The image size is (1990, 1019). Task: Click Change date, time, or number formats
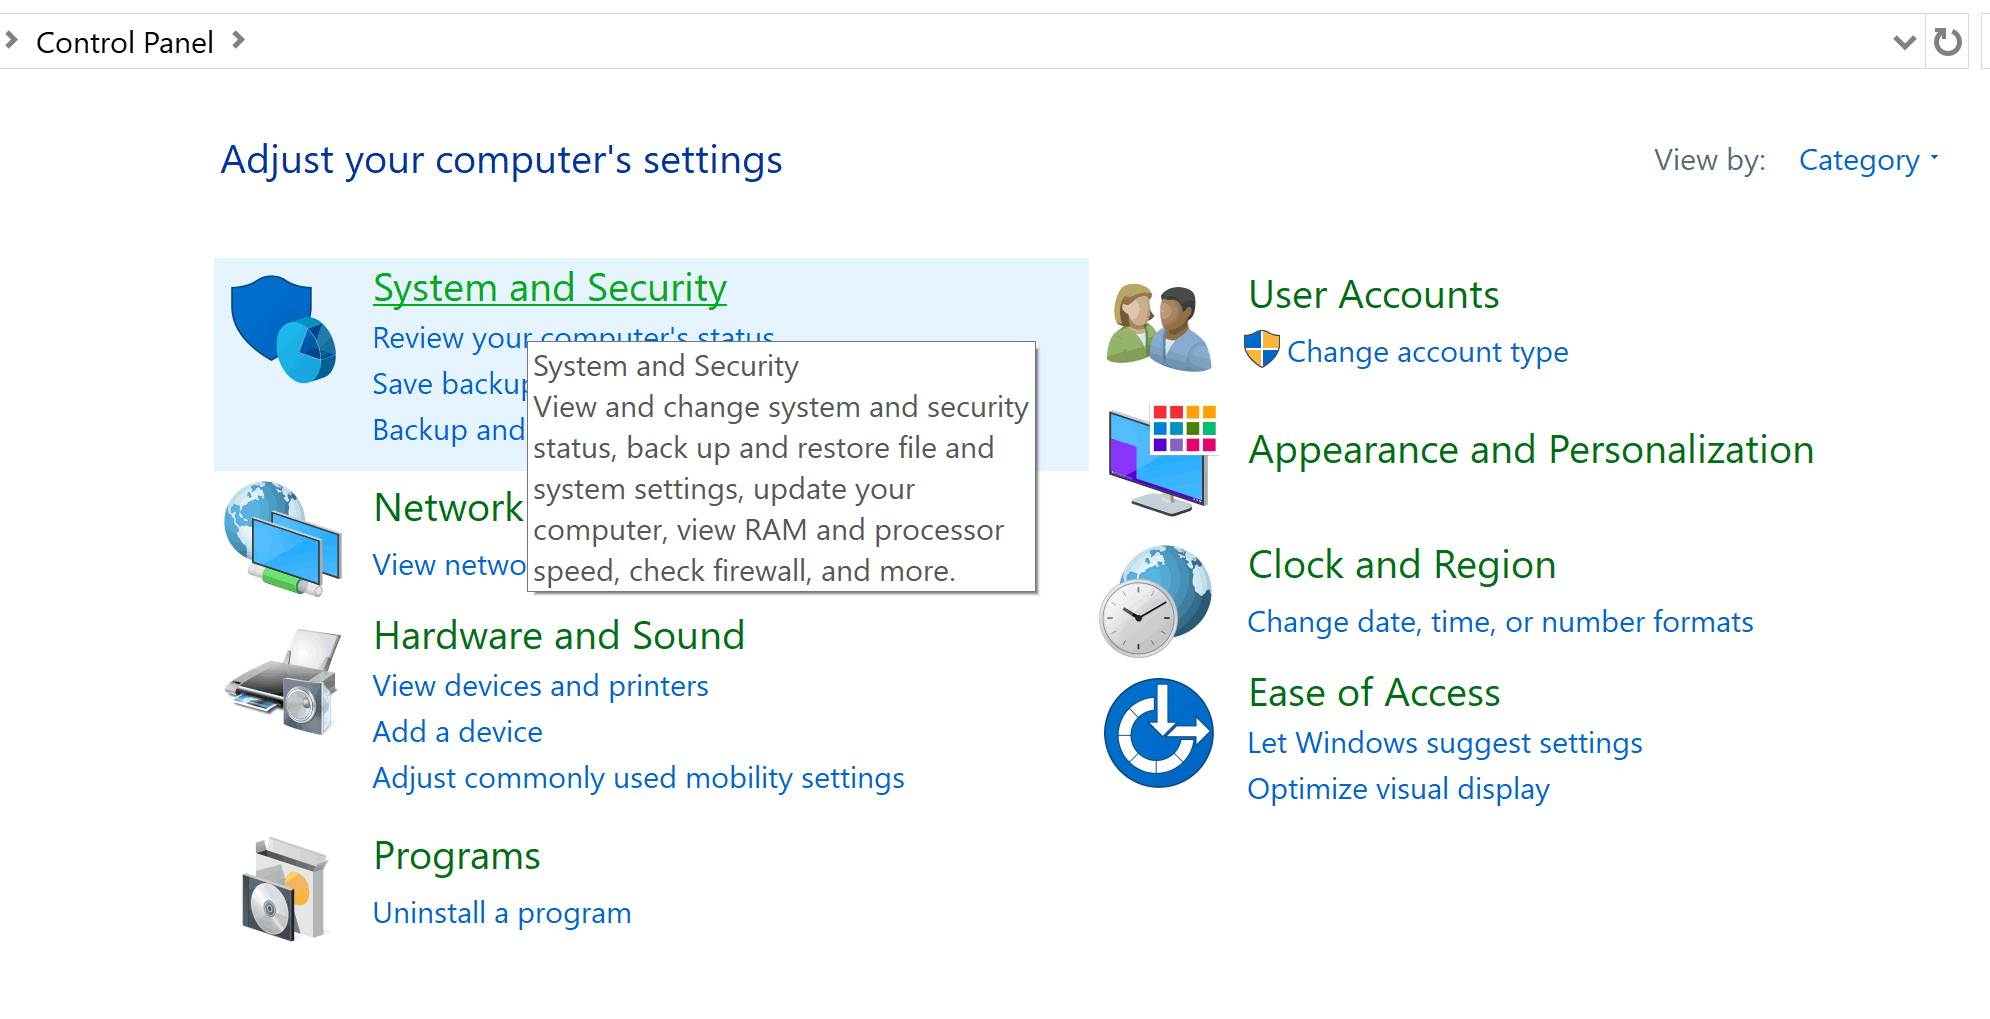coord(1500,622)
